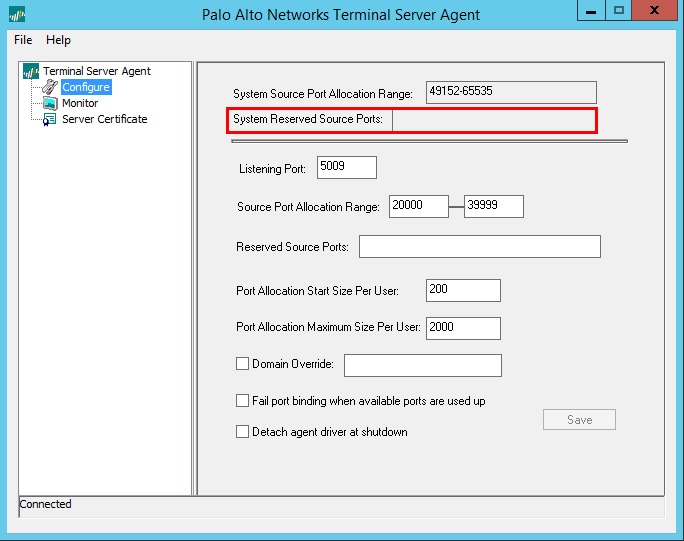This screenshot has width=684, height=541.
Task: Select the Server Certificate tree item
Action: [x=105, y=119]
